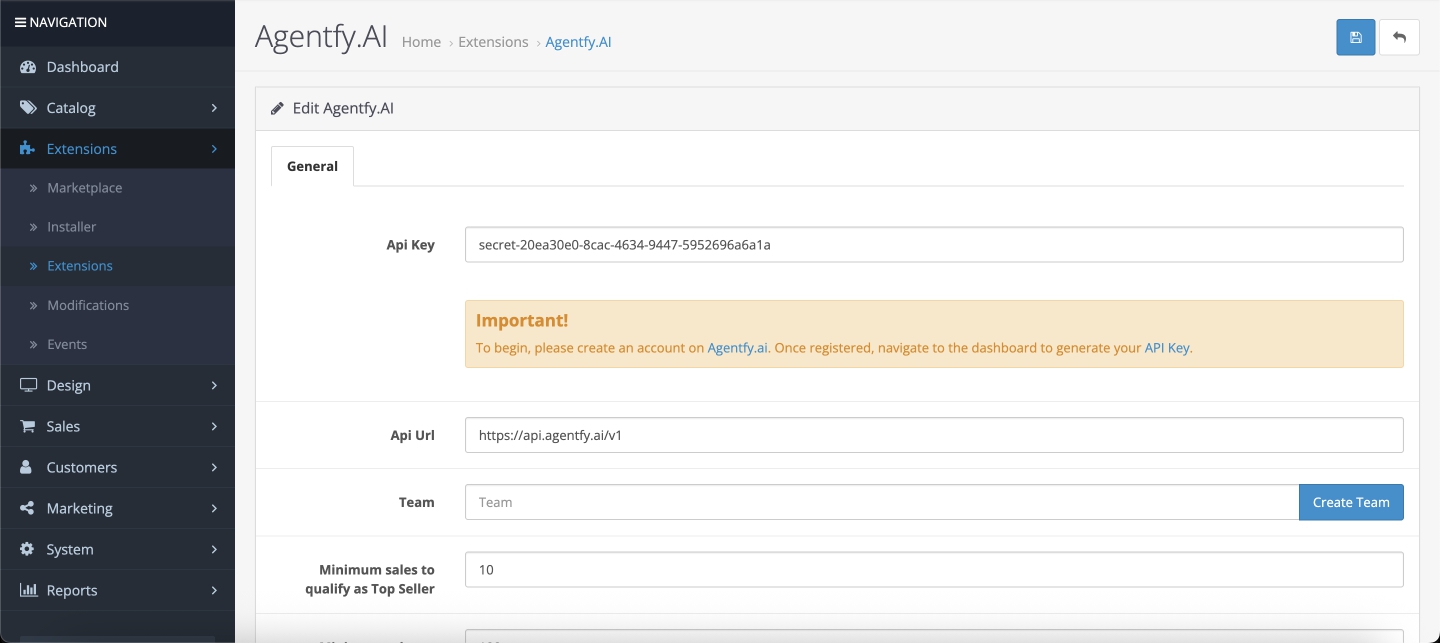The height and width of the screenshot is (643, 1440).
Task: Open the Marketplace sidebar entry
Action: pyautogui.click(x=84, y=187)
